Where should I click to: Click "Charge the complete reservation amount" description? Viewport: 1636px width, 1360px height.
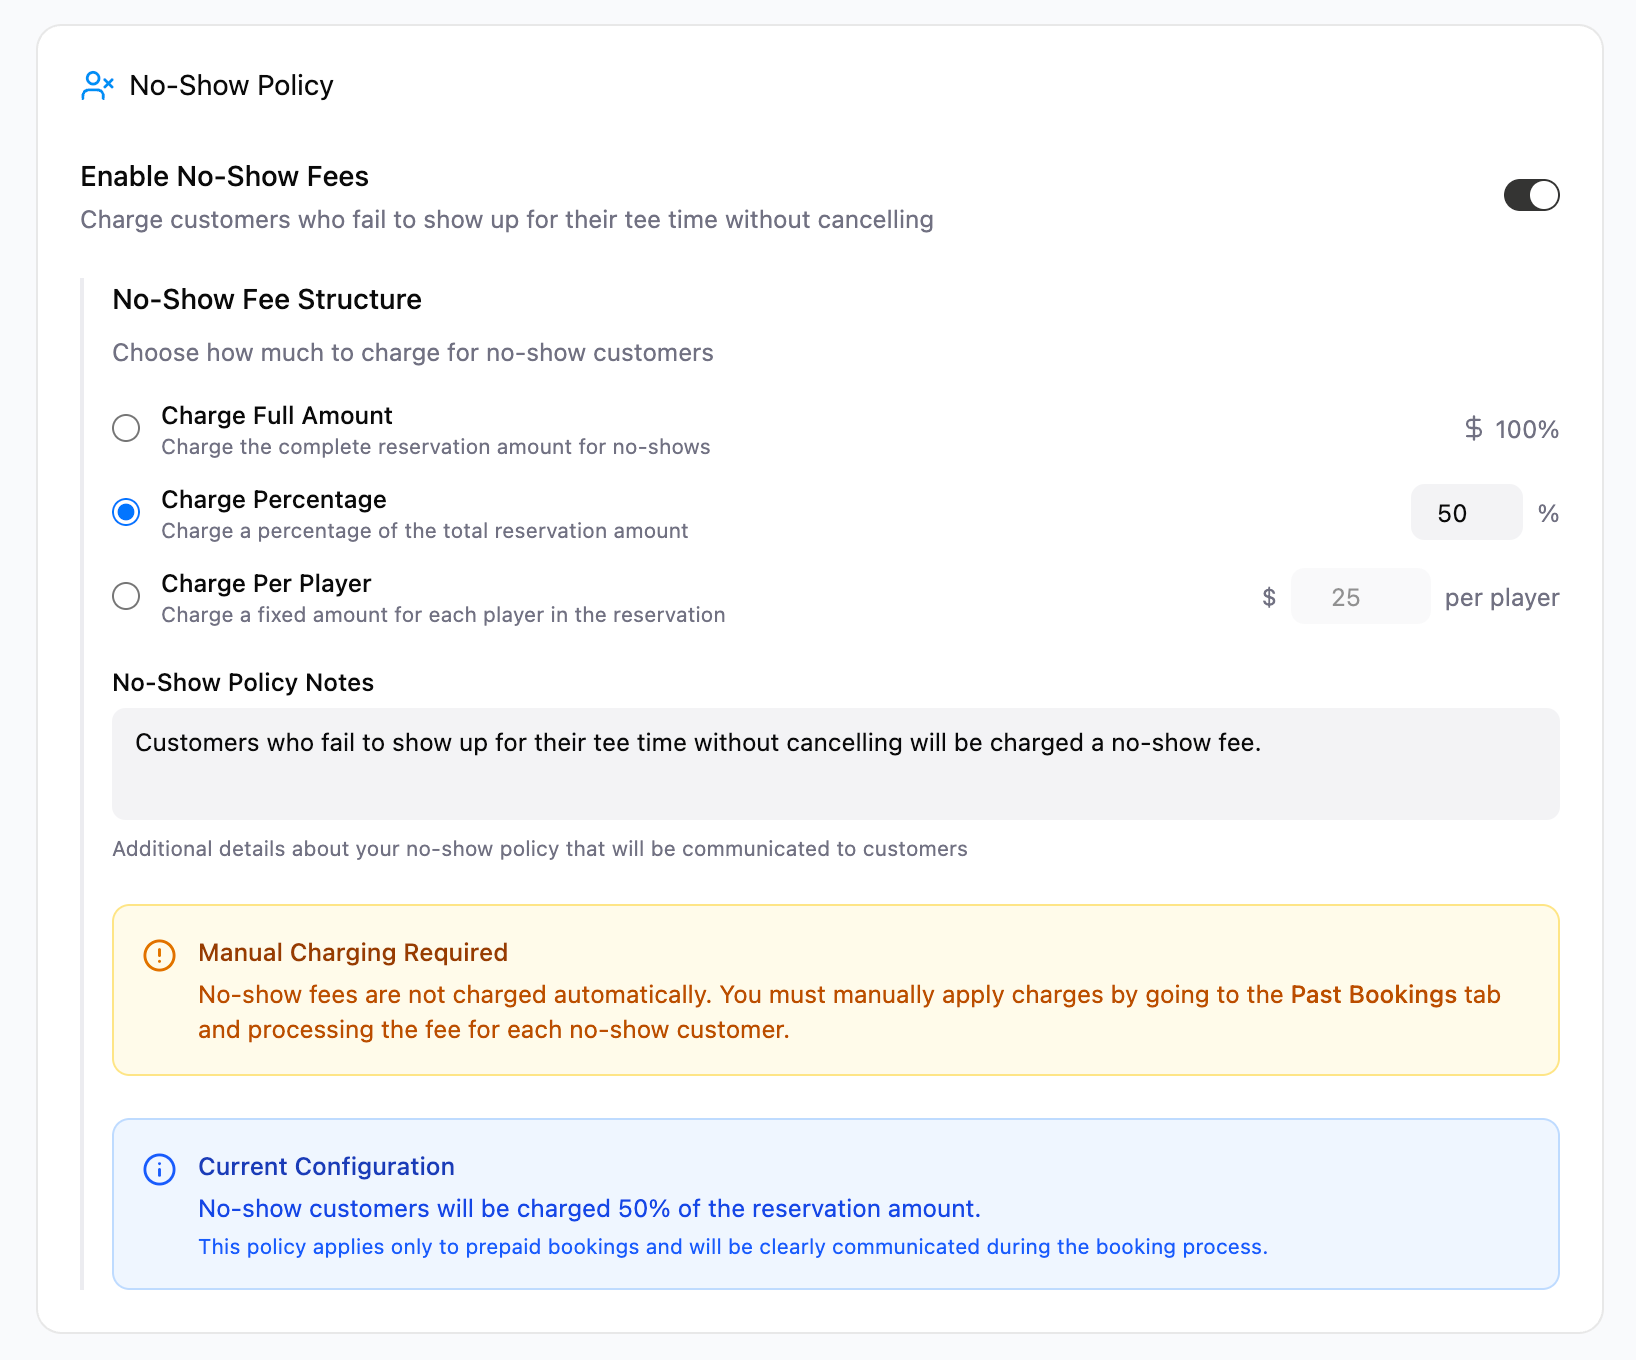coord(436,446)
